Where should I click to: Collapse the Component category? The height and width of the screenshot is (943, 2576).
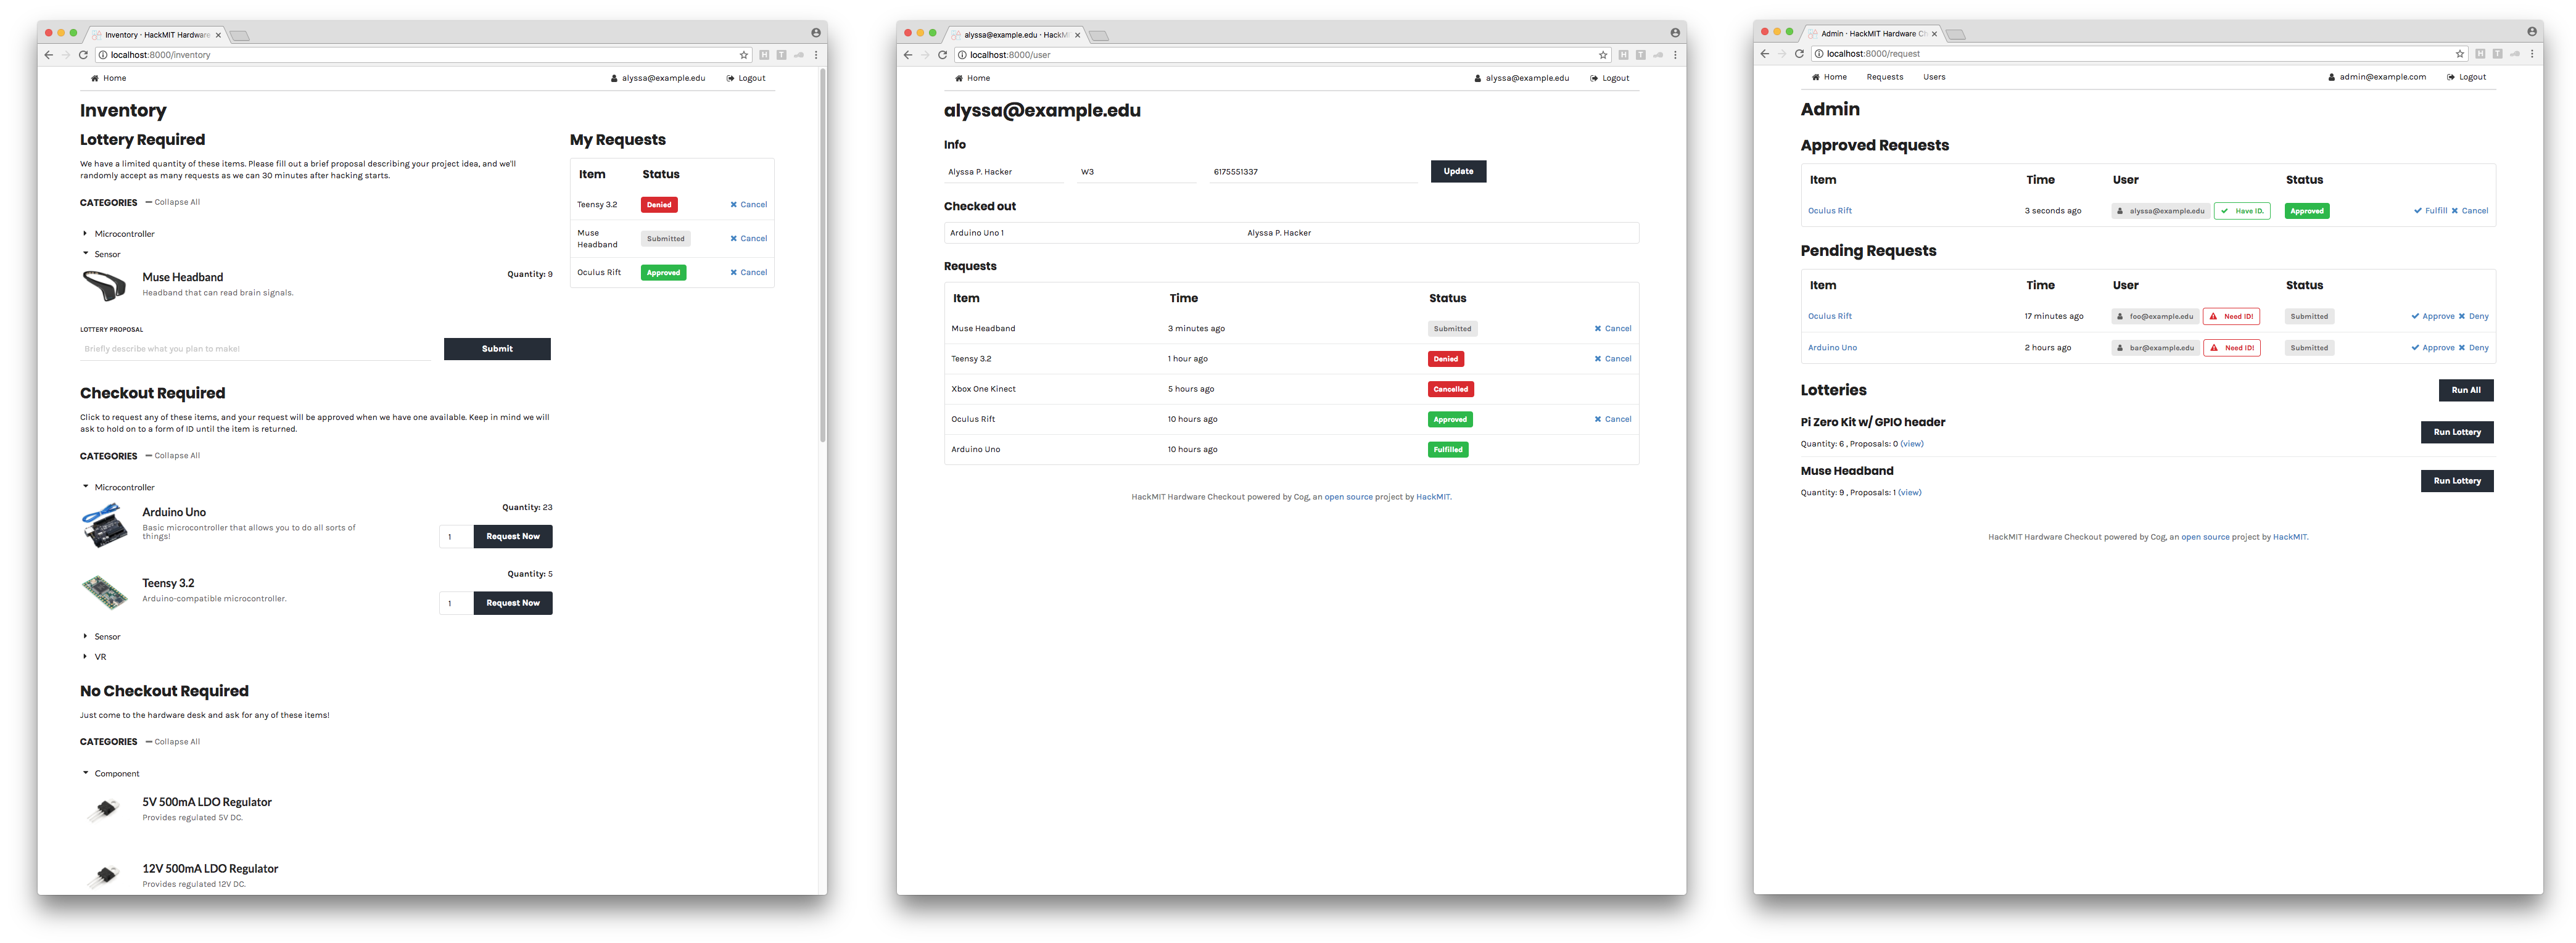coord(111,774)
